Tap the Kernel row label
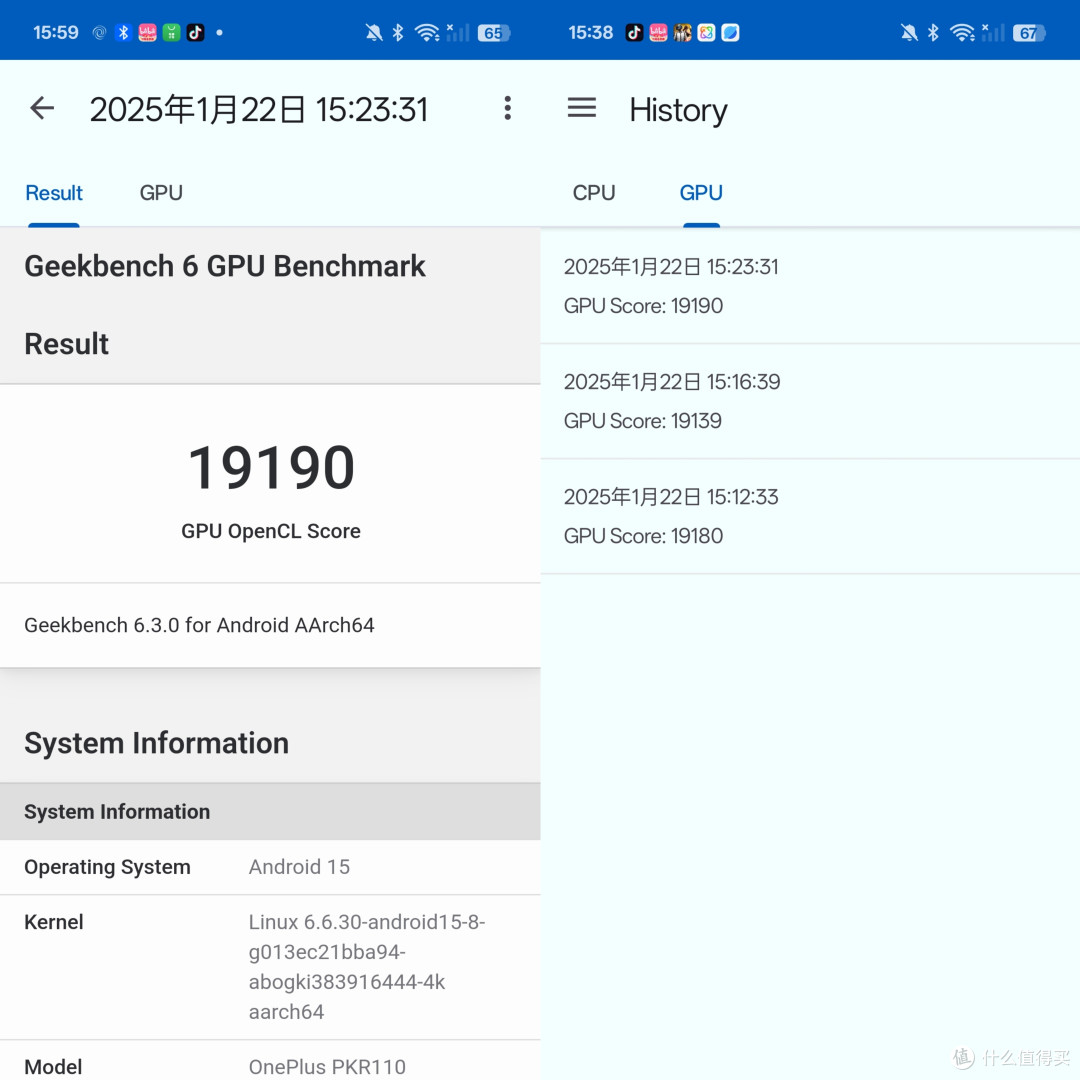Screen dimensions: 1080x1080 [x=54, y=922]
